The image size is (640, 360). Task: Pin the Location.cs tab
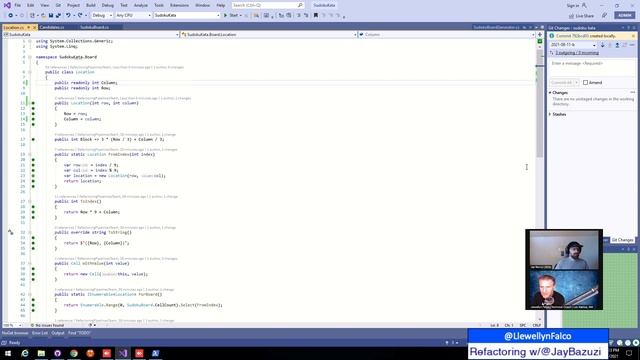pyautogui.click(x=29, y=27)
